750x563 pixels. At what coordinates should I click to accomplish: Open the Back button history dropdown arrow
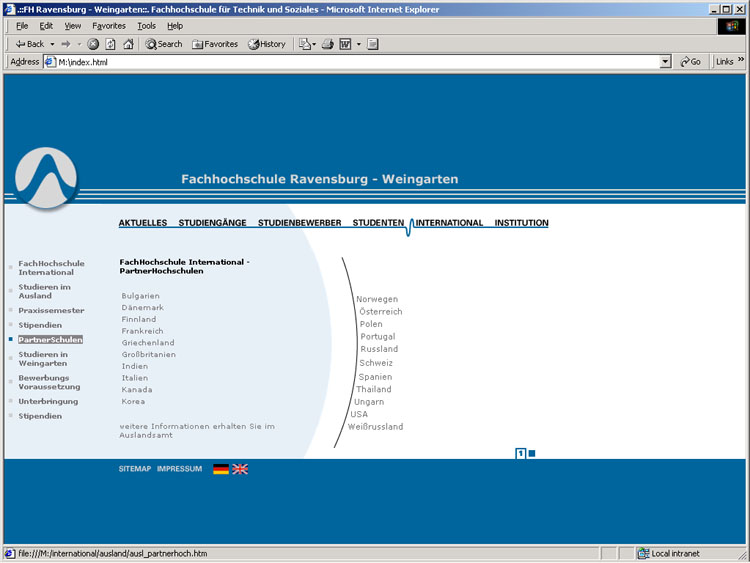(x=52, y=44)
